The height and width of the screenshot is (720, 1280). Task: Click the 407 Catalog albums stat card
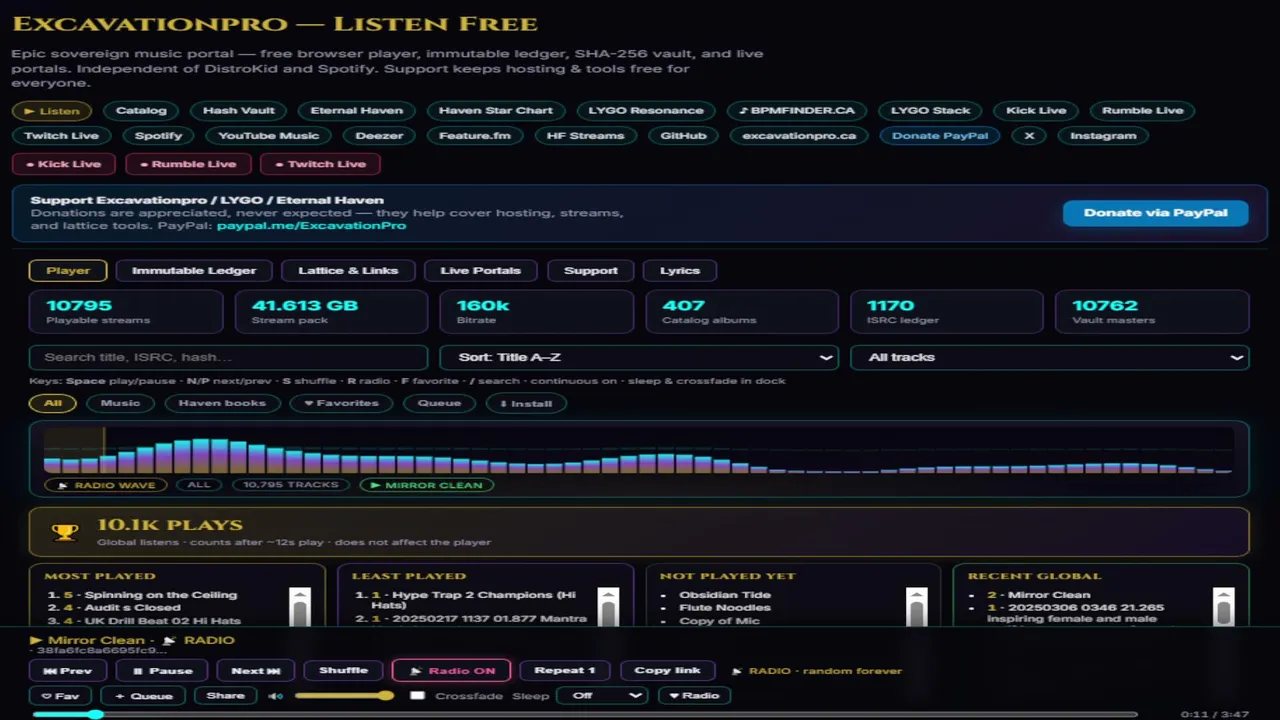pyautogui.click(x=742, y=311)
